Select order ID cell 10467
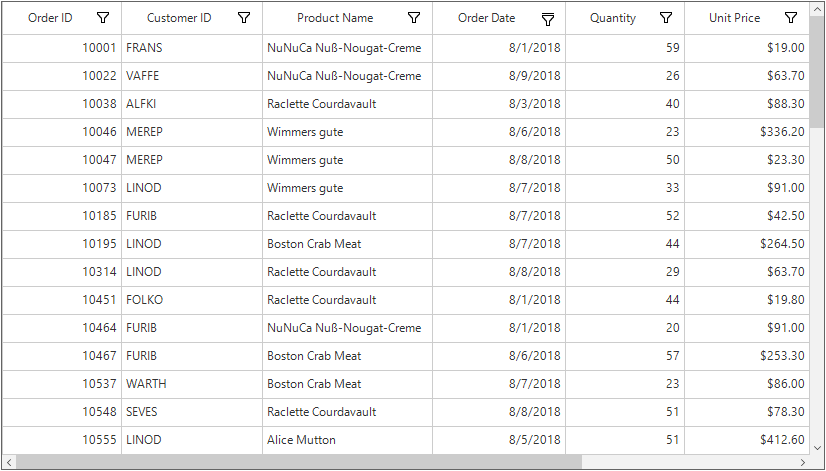The width and height of the screenshot is (826, 471). point(62,356)
